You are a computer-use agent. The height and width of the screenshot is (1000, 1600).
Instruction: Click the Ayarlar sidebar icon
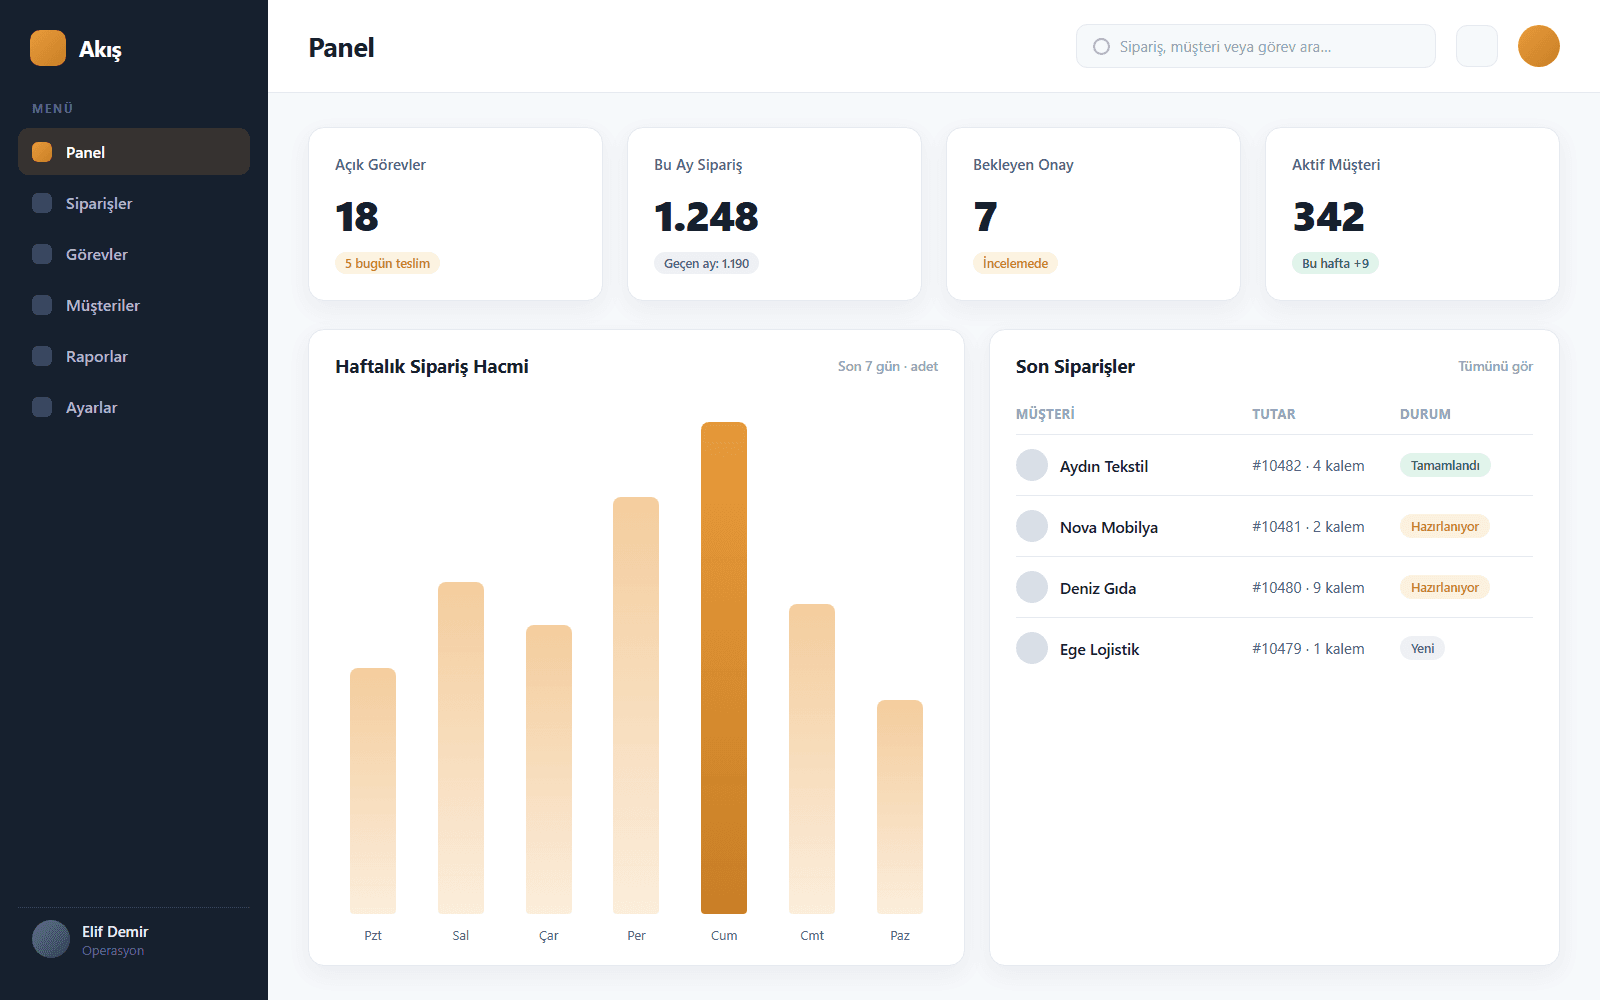point(42,407)
